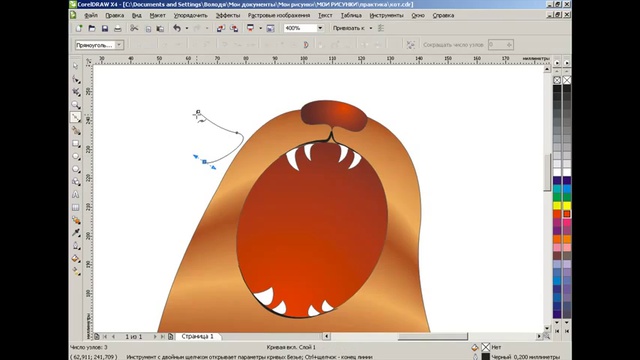The height and width of the screenshot is (360, 640).
Task: Select the Crop tool
Action: 76,91
